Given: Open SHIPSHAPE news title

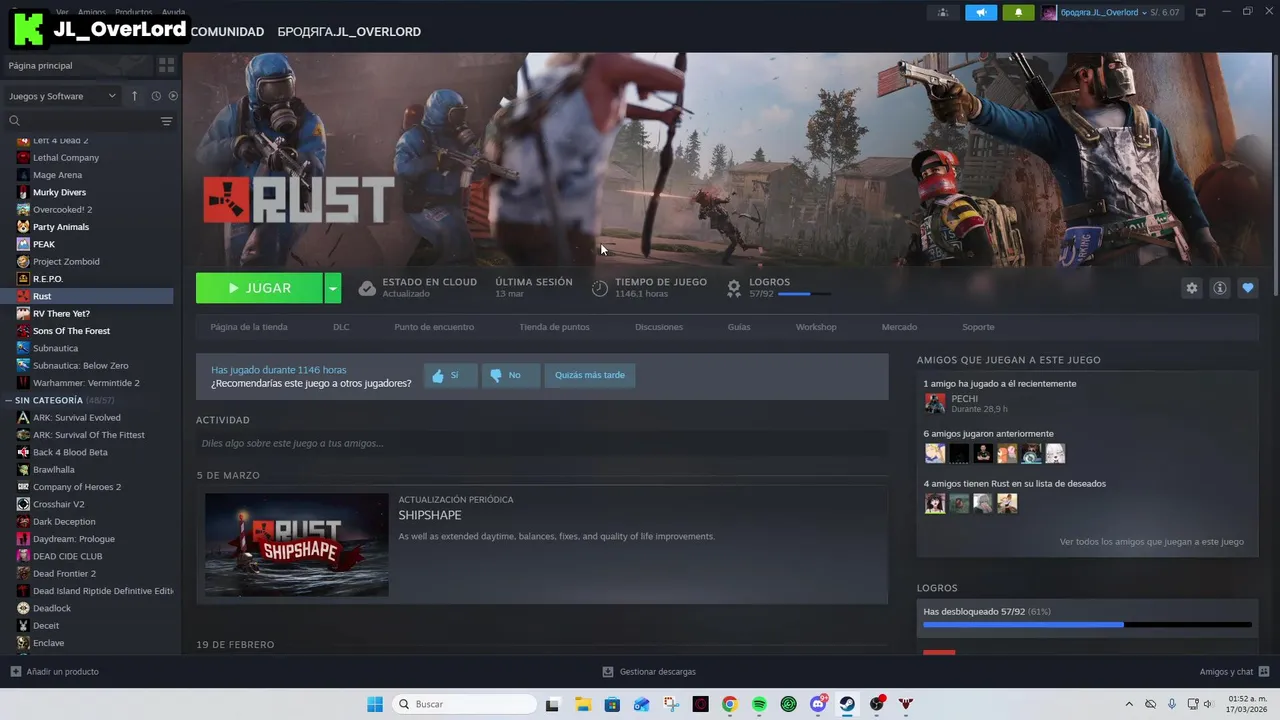Looking at the screenshot, I should coord(430,515).
